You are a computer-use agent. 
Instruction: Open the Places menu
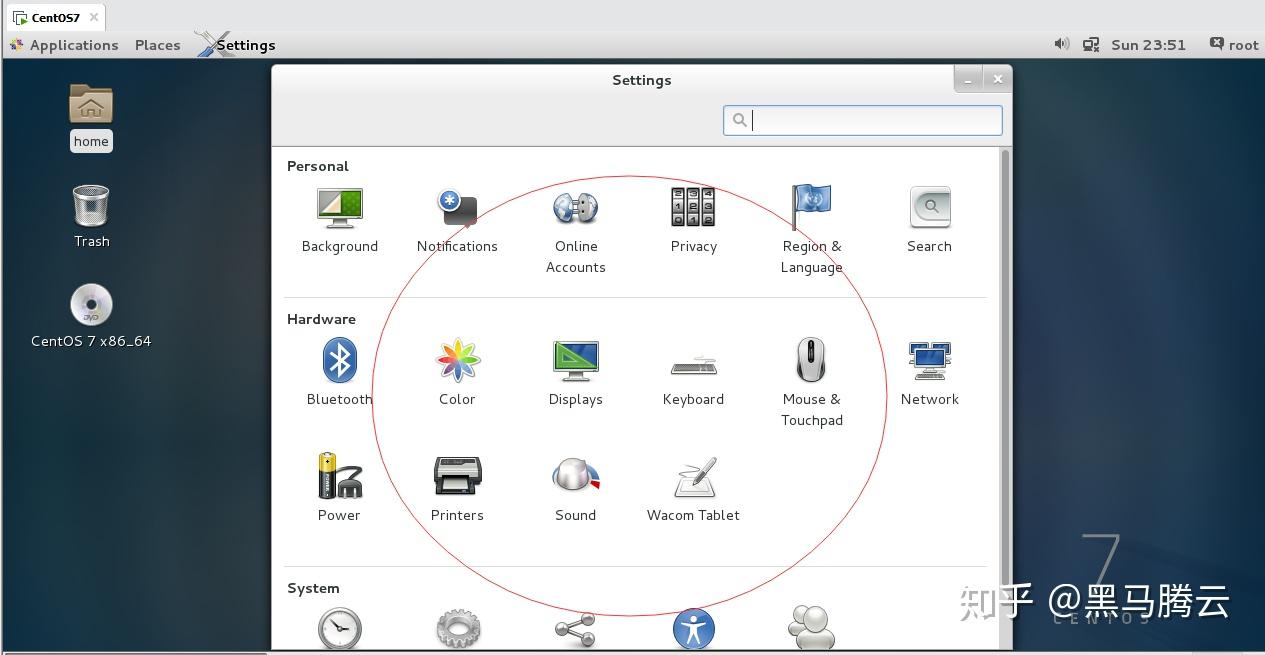pos(157,44)
